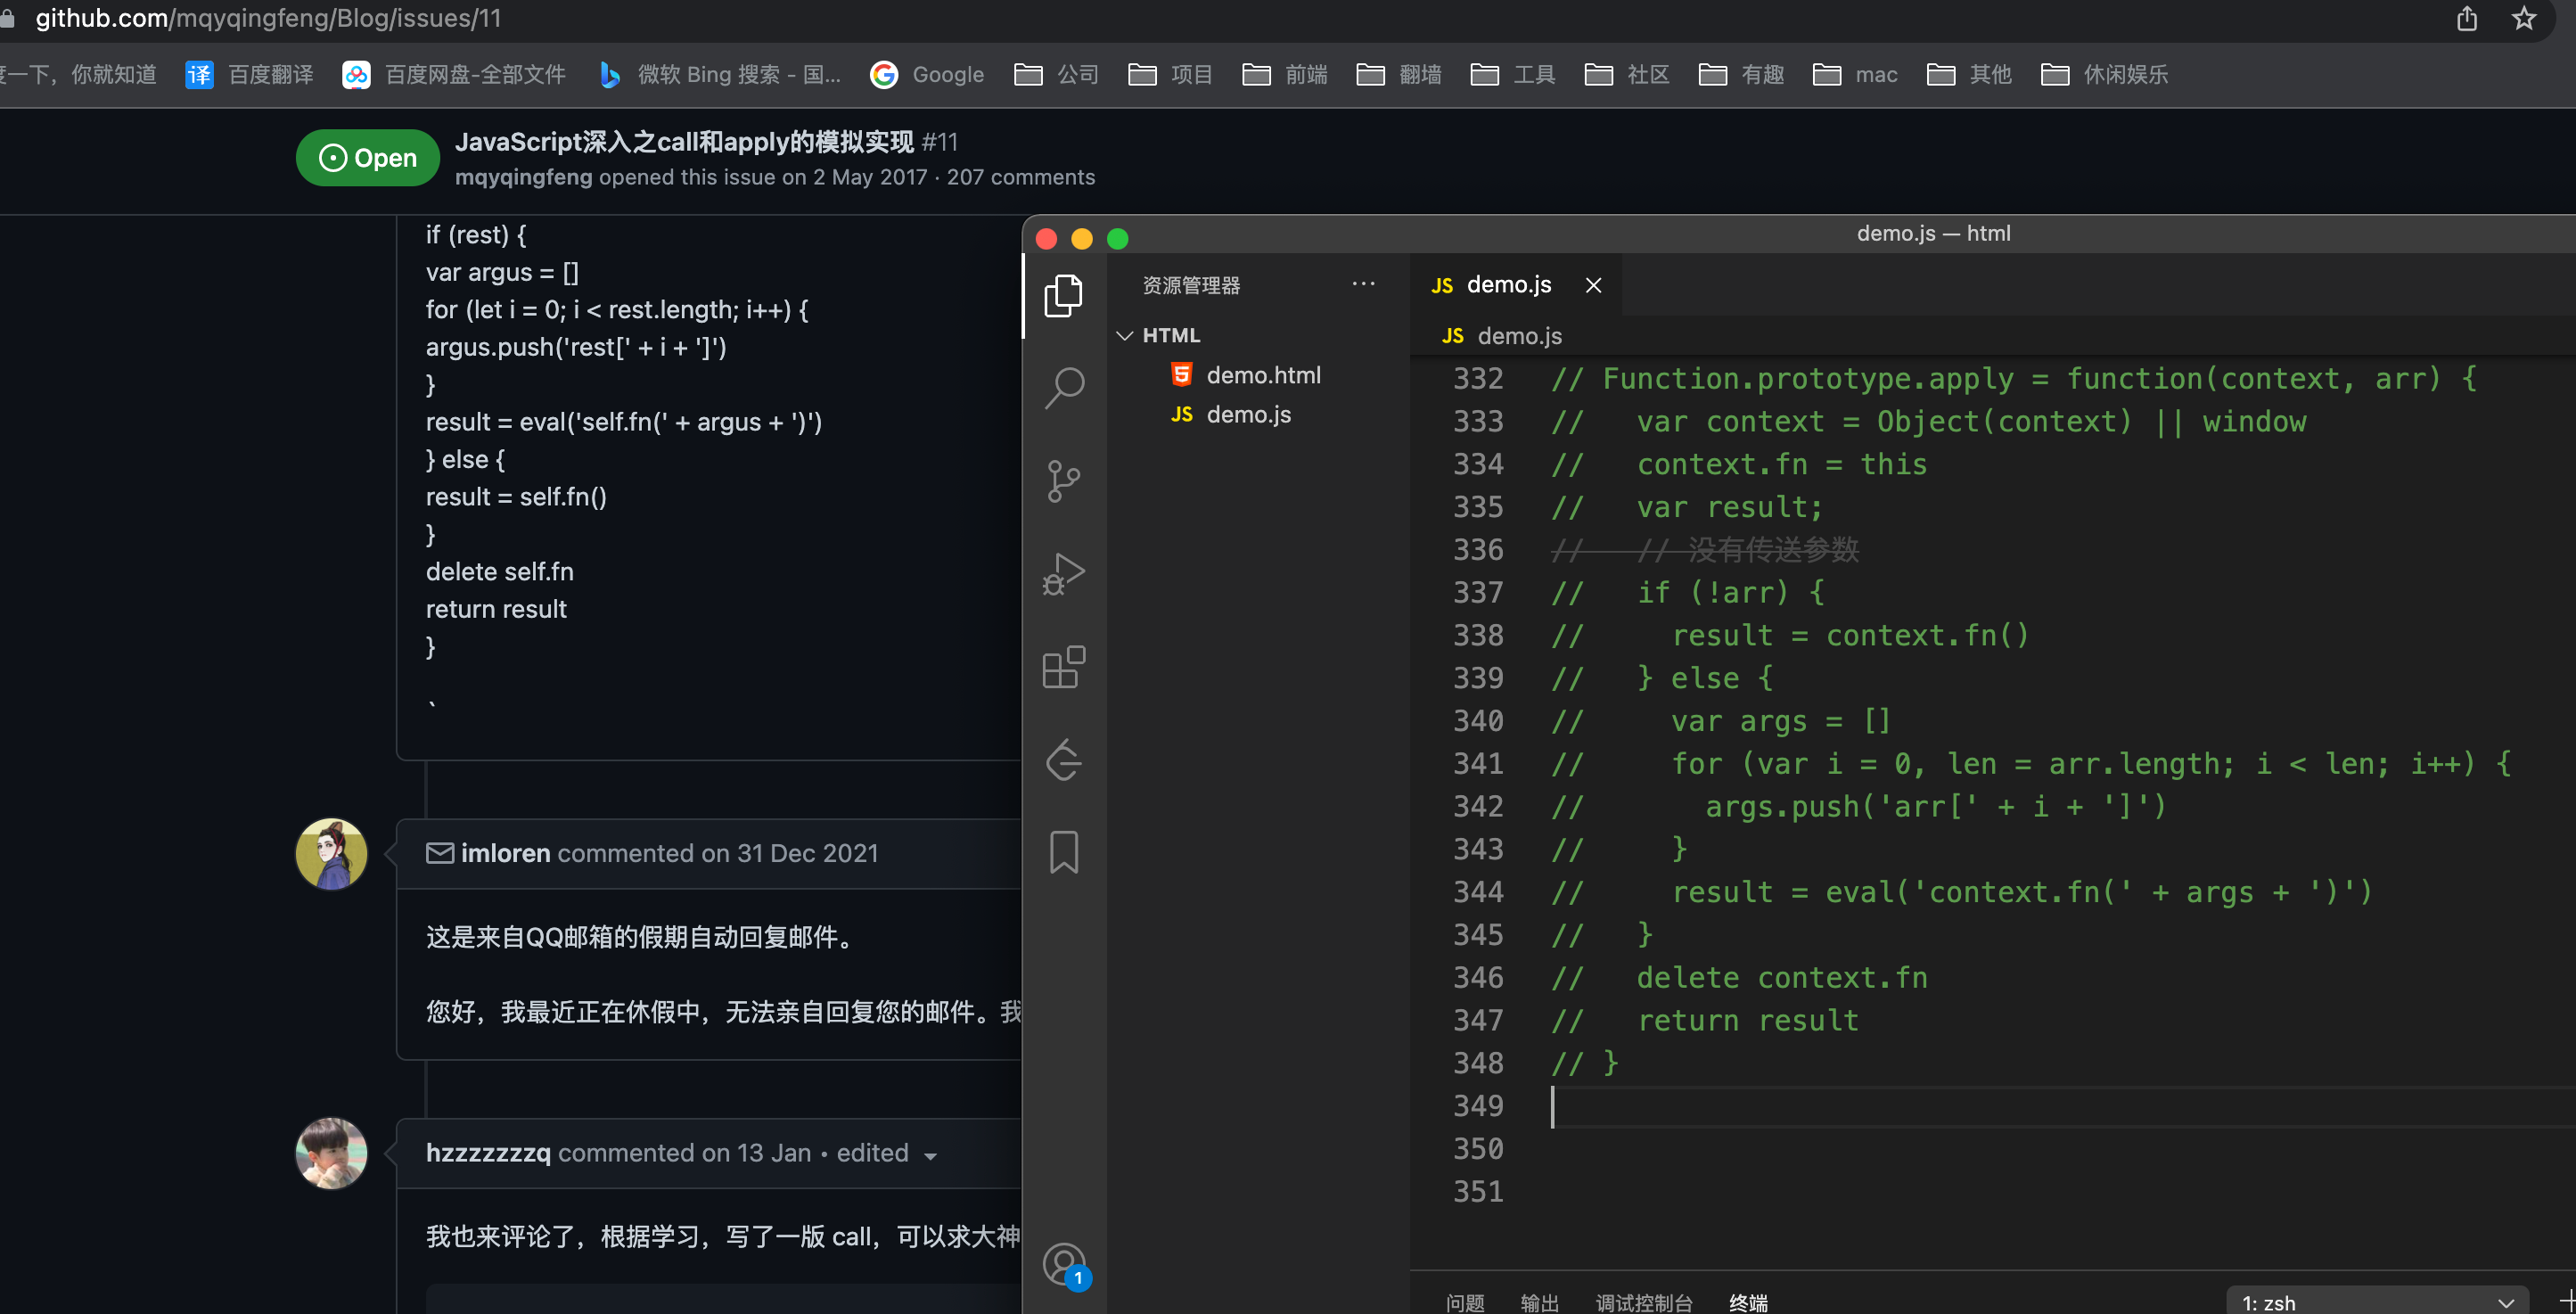
Task: Open the 前端 bookmark folder
Action: tap(1284, 75)
